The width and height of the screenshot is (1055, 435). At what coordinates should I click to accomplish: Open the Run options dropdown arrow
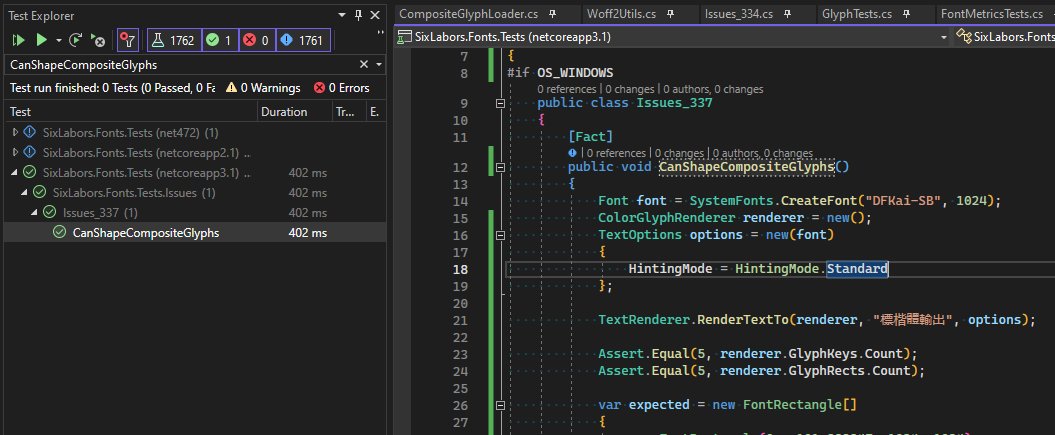pos(59,40)
